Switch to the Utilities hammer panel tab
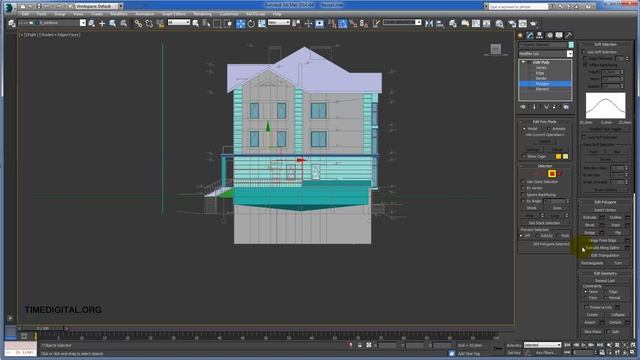The height and width of the screenshot is (360, 640). (569, 36)
